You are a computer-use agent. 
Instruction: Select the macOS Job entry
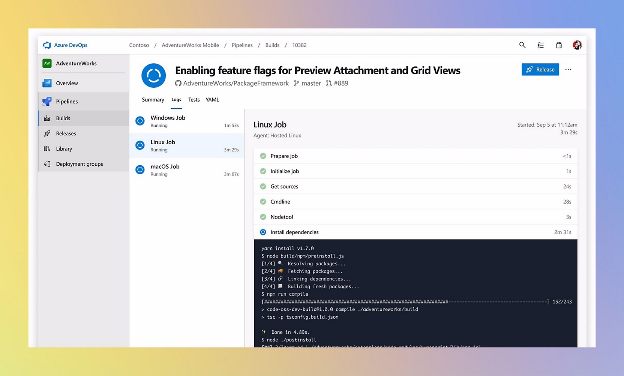pos(187,170)
